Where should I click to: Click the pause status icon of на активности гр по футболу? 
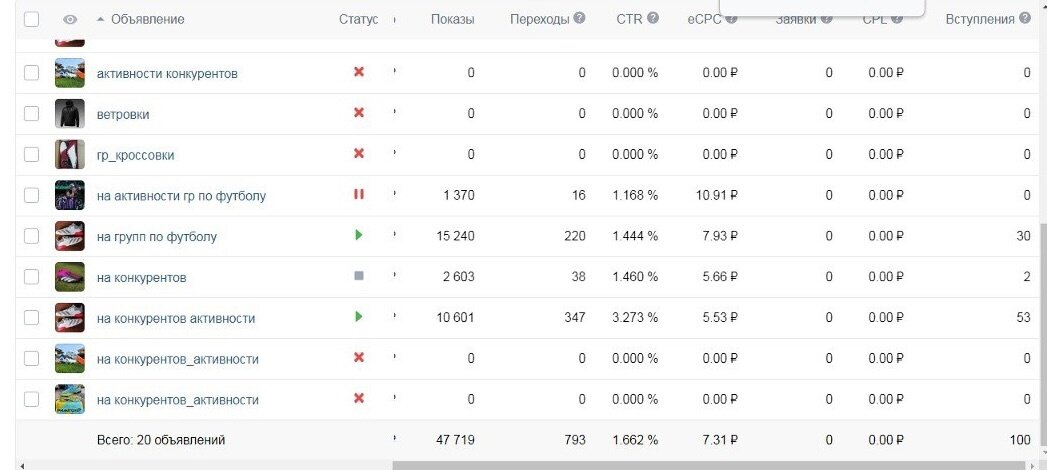pos(359,194)
